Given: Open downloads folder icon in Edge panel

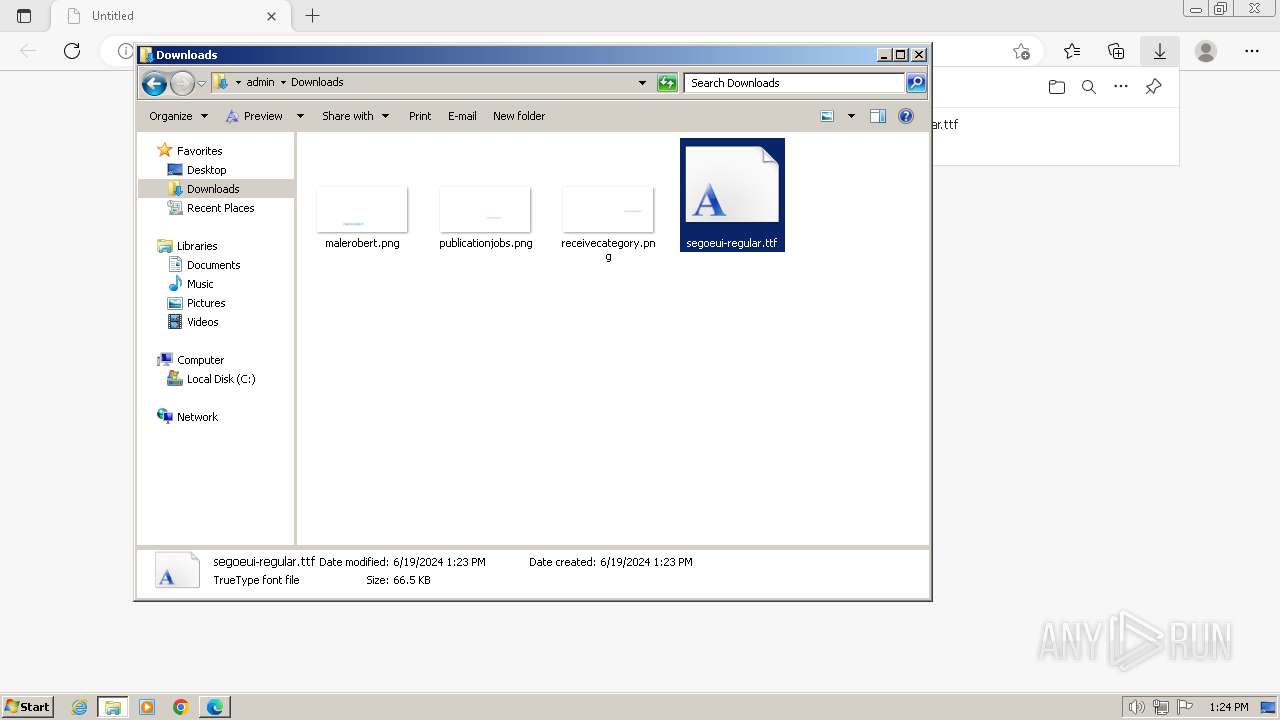Looking at the screenshot, I should [1057, 87].
